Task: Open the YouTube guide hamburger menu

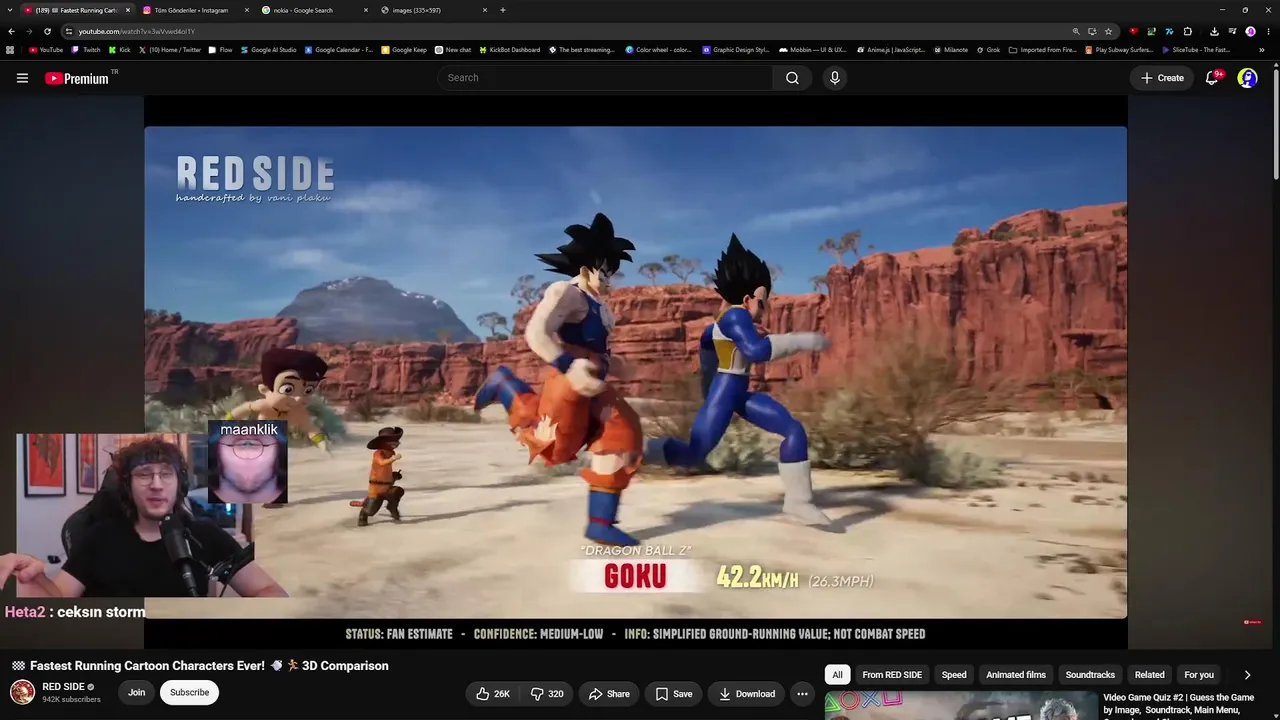Action: (x=22, y=78)
